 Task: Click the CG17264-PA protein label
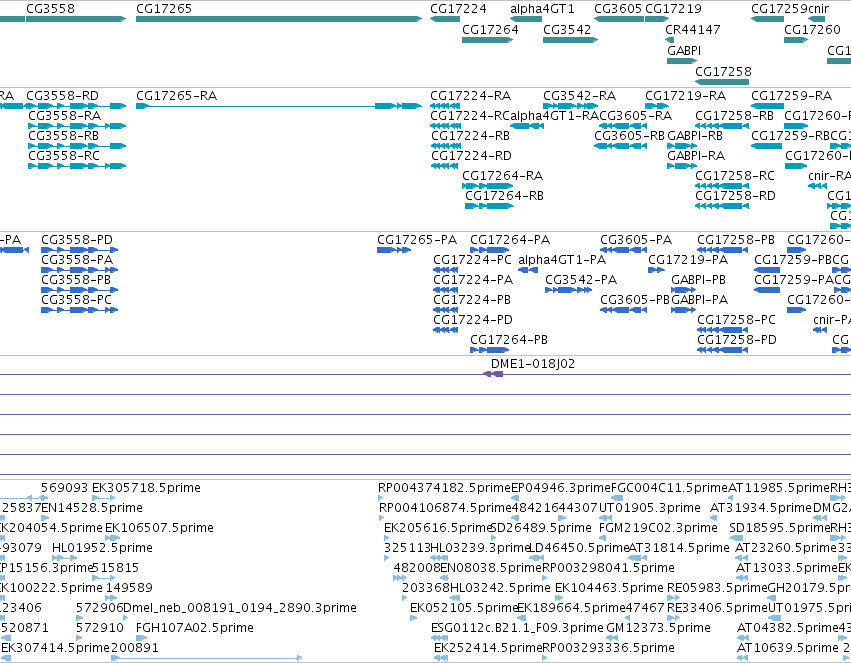coord(510,240)
